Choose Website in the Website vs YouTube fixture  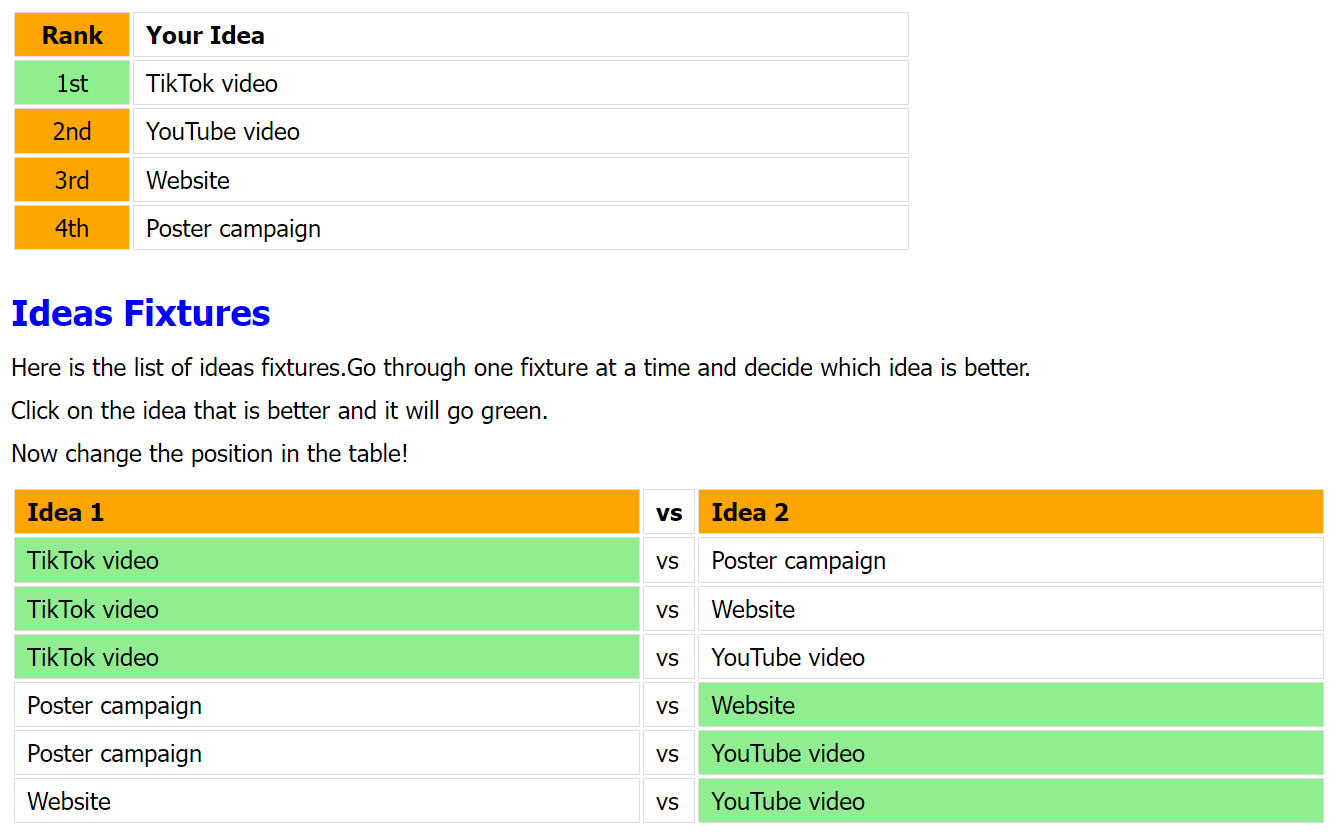tap(326, 801)
